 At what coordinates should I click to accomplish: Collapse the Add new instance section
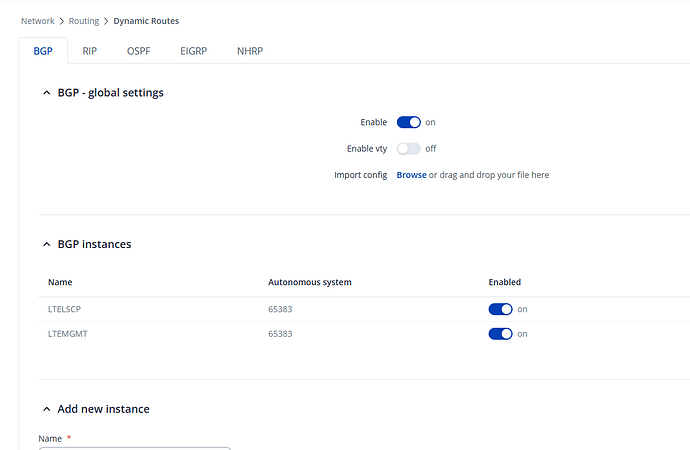coord(46,409)
